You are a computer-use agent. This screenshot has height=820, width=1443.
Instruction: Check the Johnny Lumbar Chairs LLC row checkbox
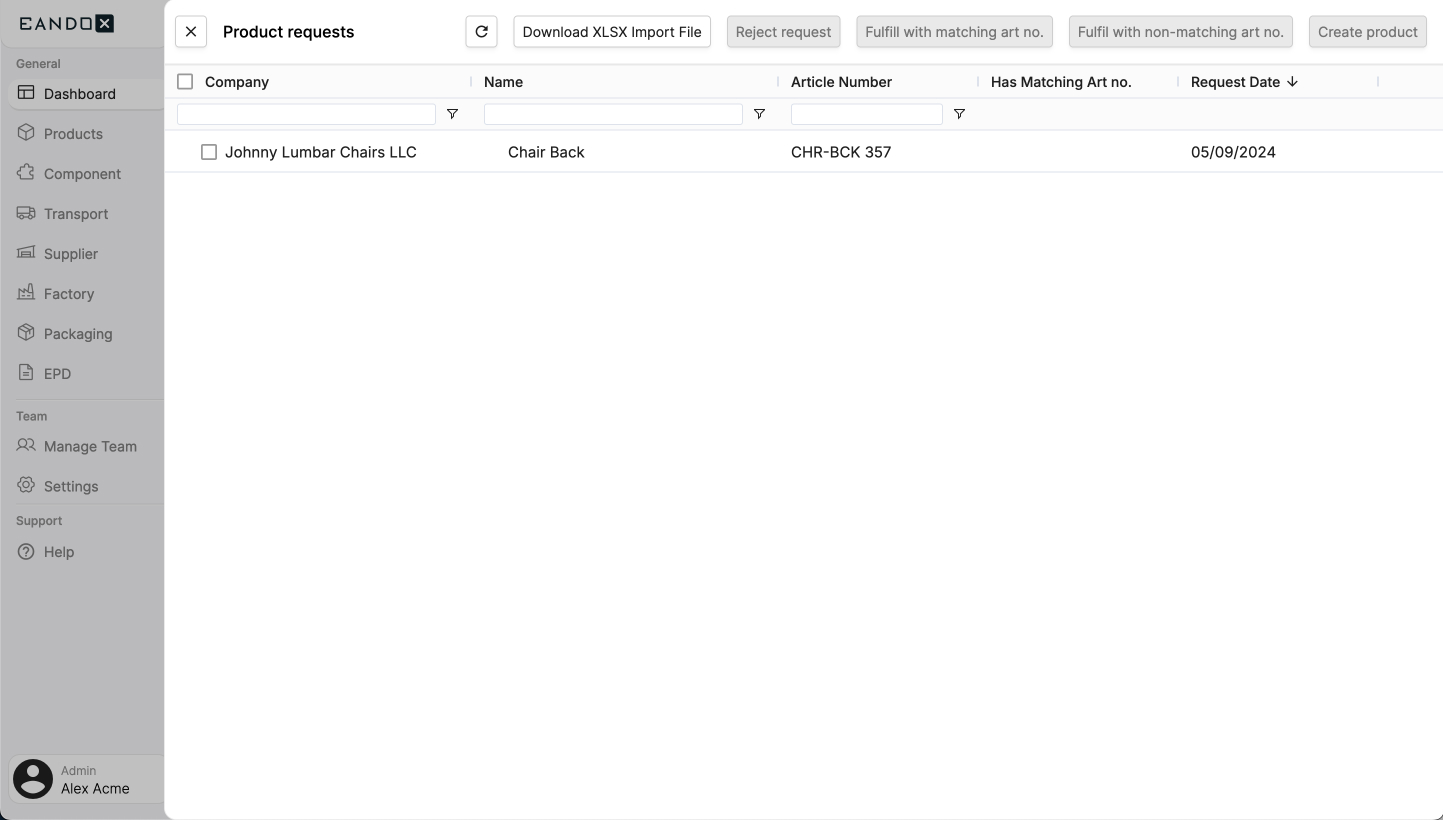pos(209,152)
